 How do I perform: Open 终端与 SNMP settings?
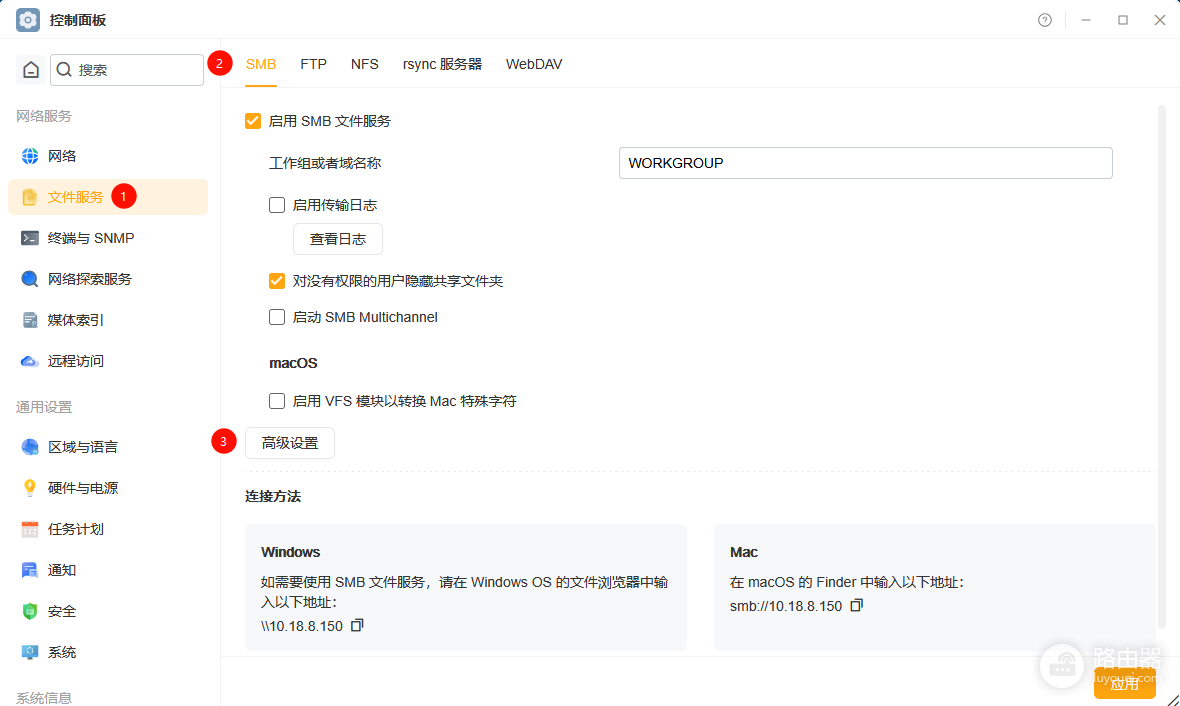pyautogui.click(x=108, y=238)
